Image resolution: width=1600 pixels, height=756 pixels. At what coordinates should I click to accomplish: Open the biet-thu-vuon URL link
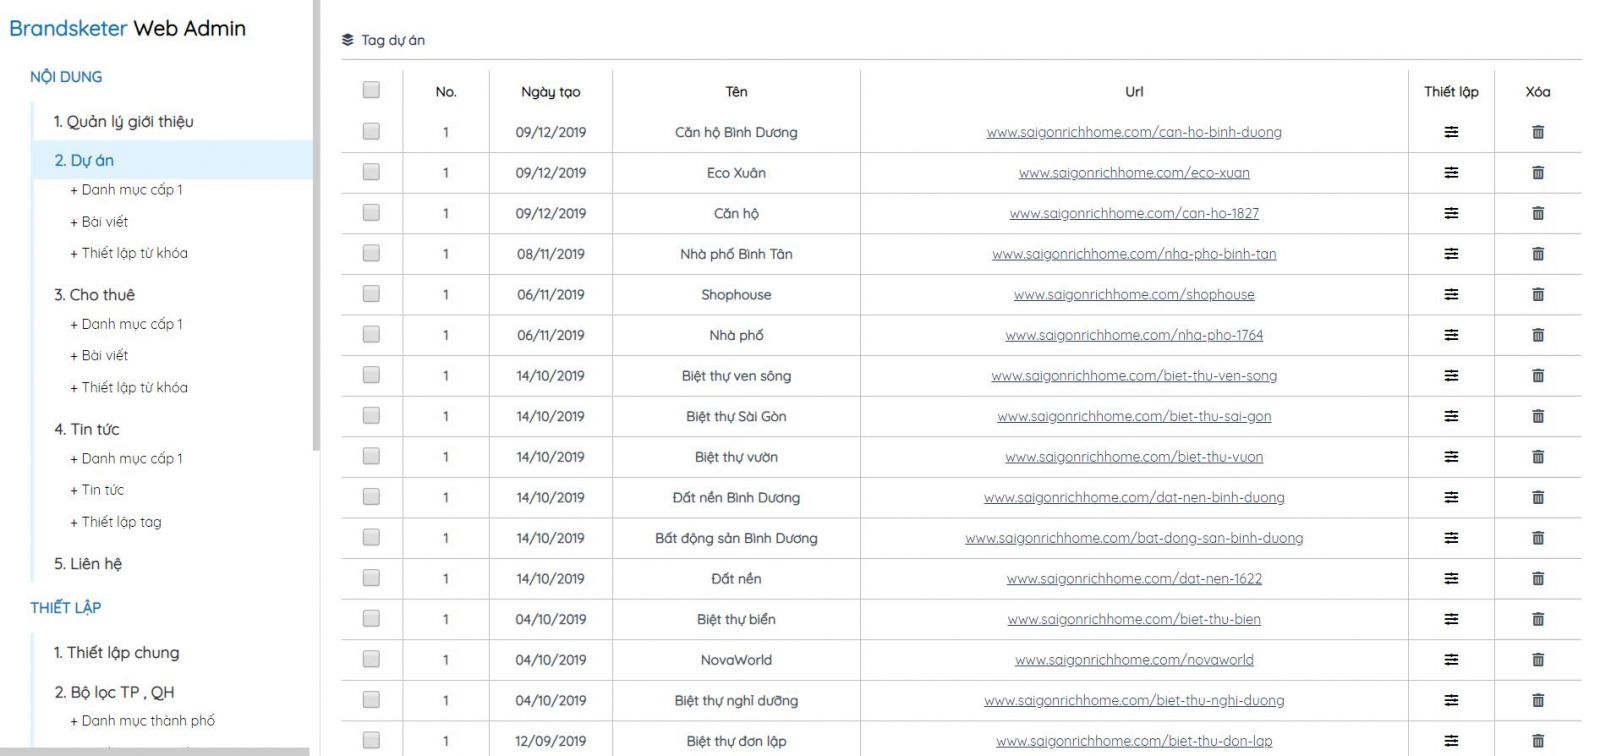pos(1134,457)
